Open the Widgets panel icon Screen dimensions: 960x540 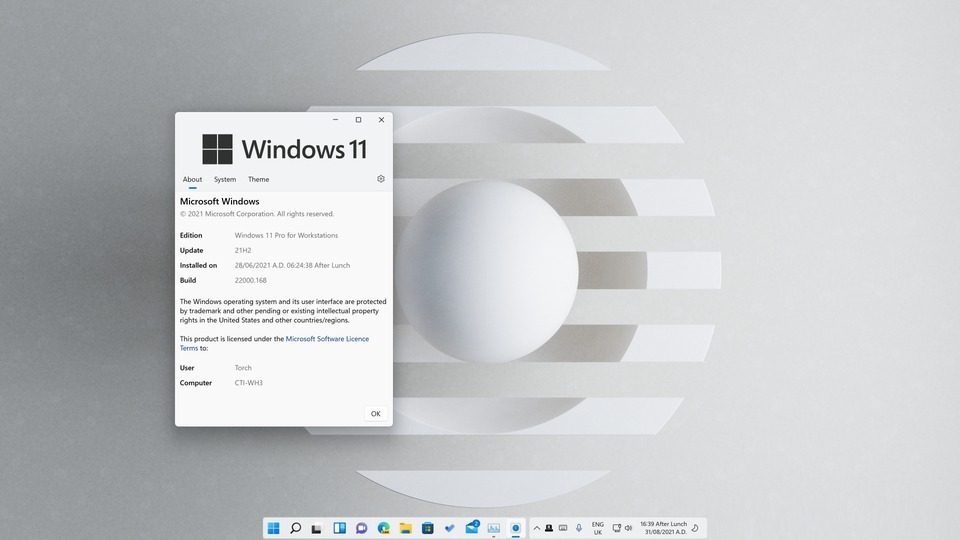(x=339, y=528)
